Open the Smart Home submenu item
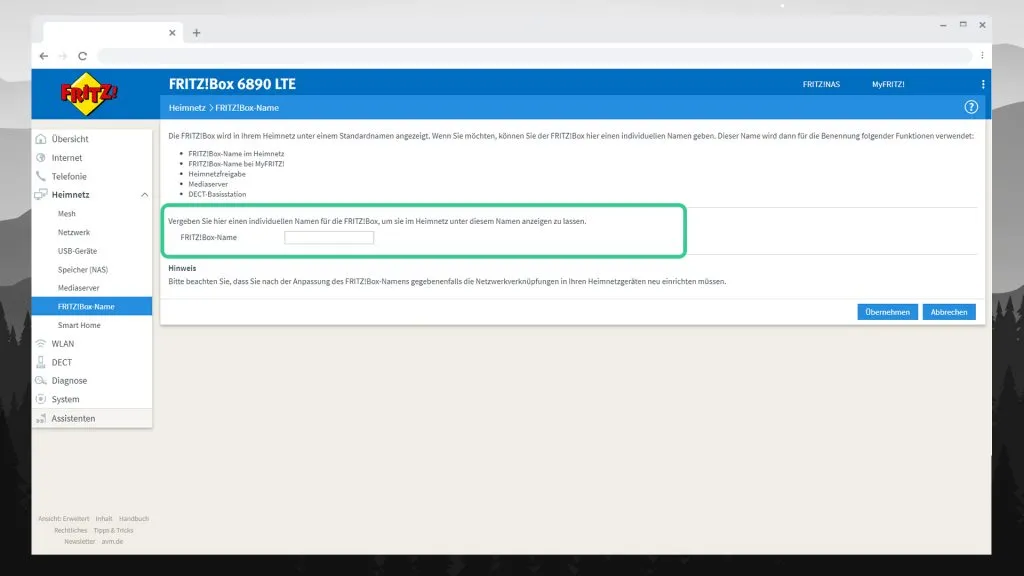 [79, 325]
